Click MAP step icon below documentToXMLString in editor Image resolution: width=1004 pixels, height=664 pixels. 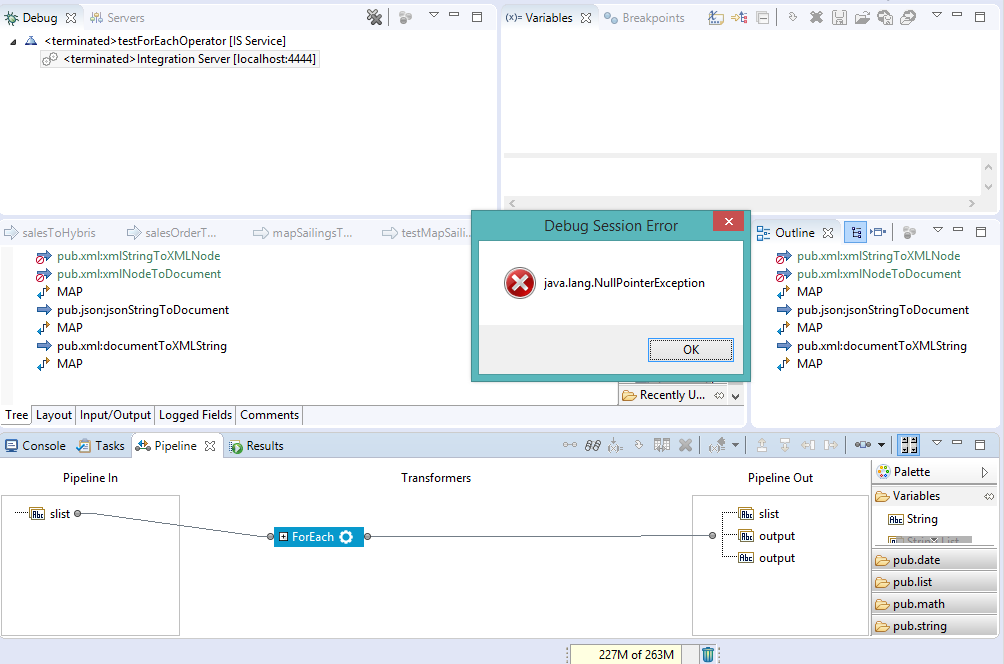click(43, 364)
